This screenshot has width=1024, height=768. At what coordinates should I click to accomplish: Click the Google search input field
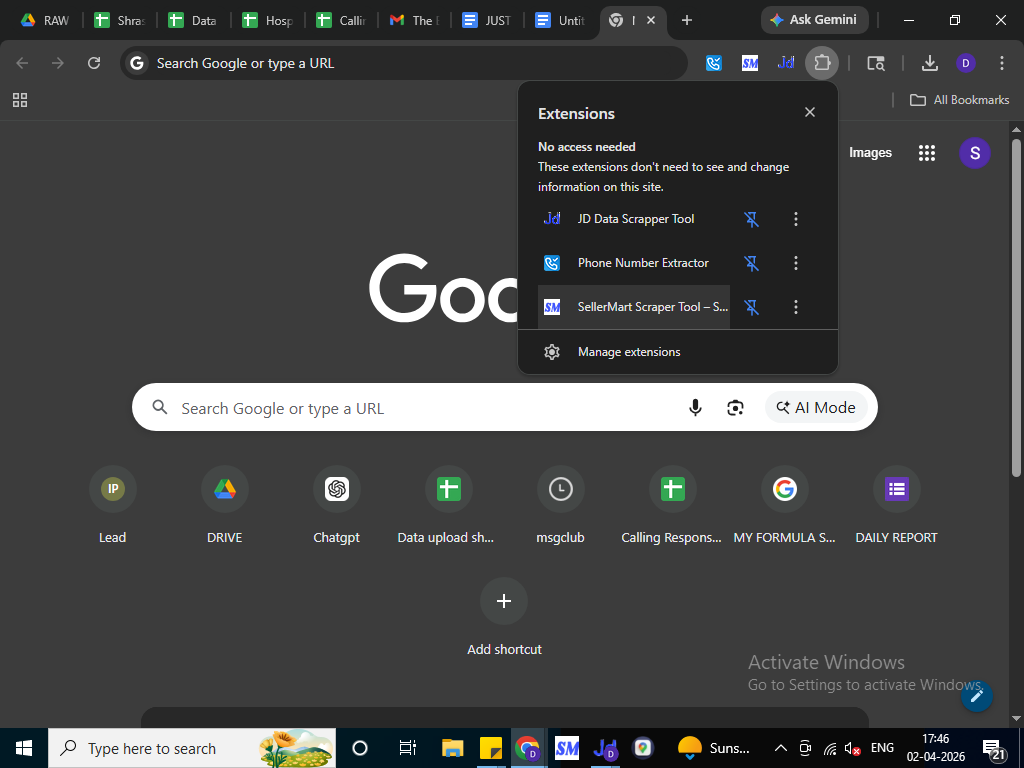(420, 408)
